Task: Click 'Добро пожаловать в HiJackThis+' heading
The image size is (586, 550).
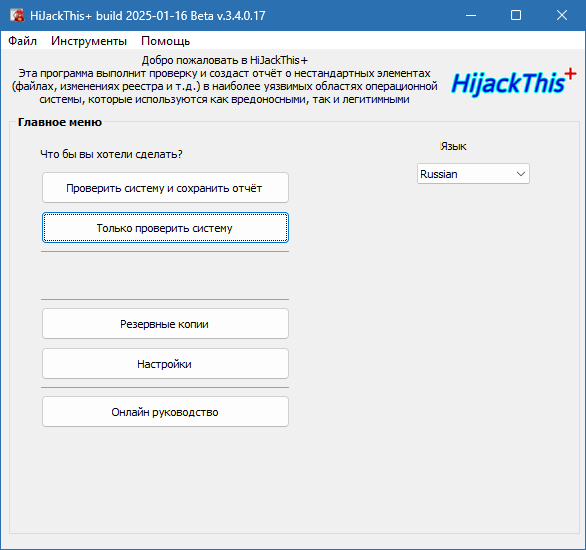Action: 225,60
